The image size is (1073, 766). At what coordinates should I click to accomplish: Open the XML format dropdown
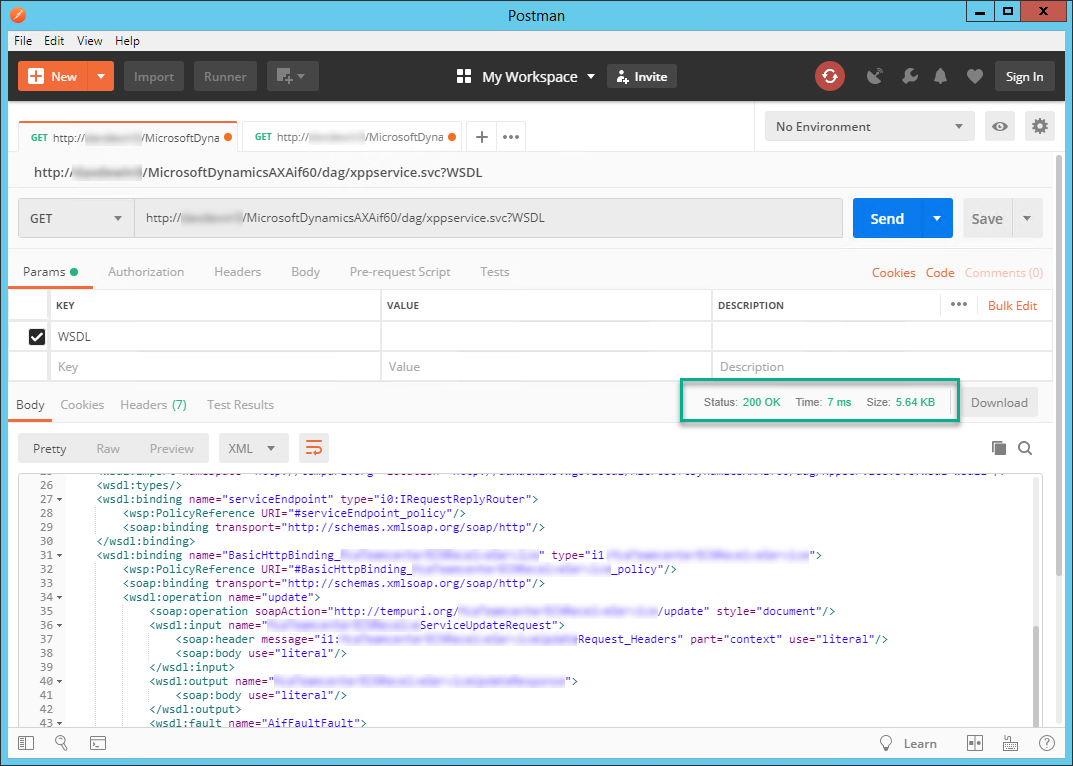pos(253,448)
